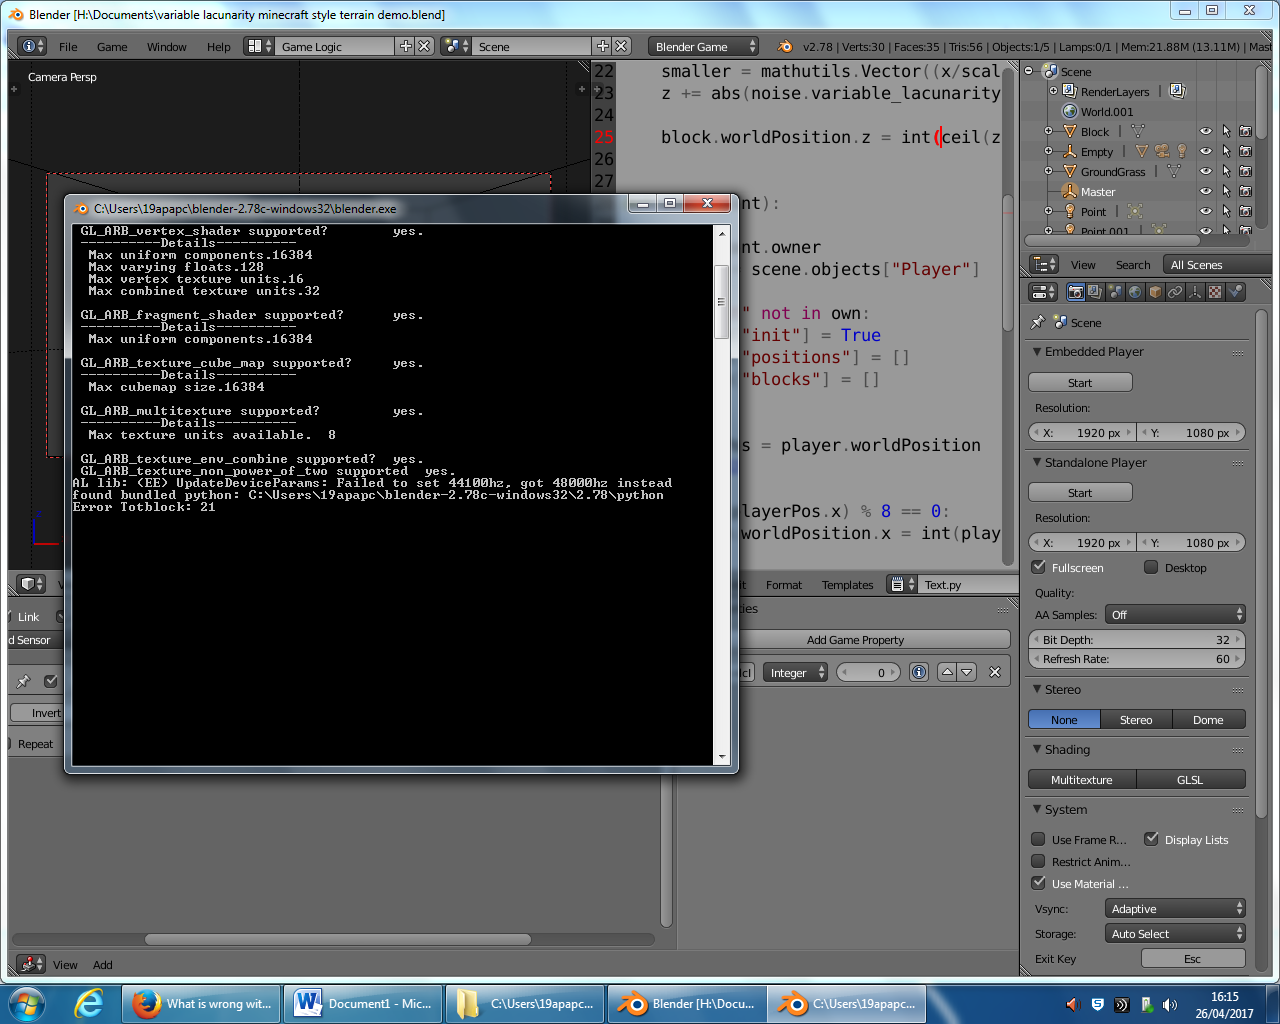Hide the Block object with eye icon
The height and width of the screenshot is (1024, 1280).
(x=1205, y=131)
